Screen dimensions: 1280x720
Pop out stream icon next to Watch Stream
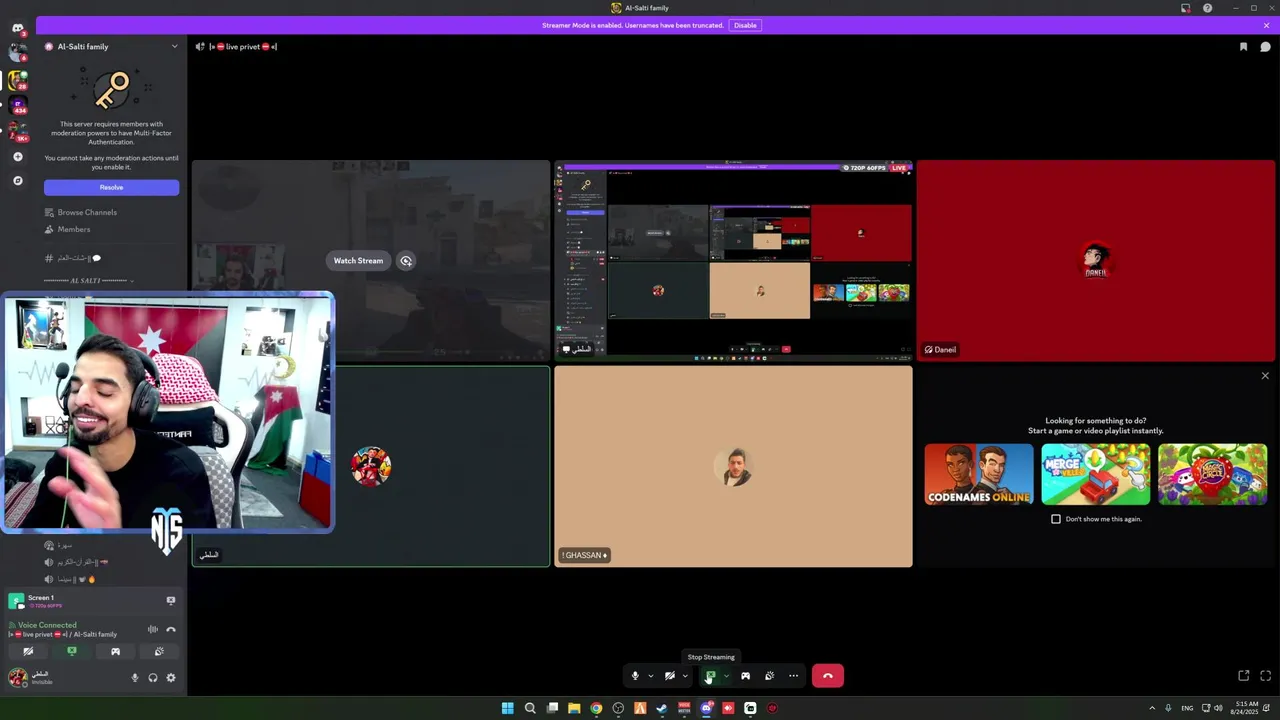406,261
